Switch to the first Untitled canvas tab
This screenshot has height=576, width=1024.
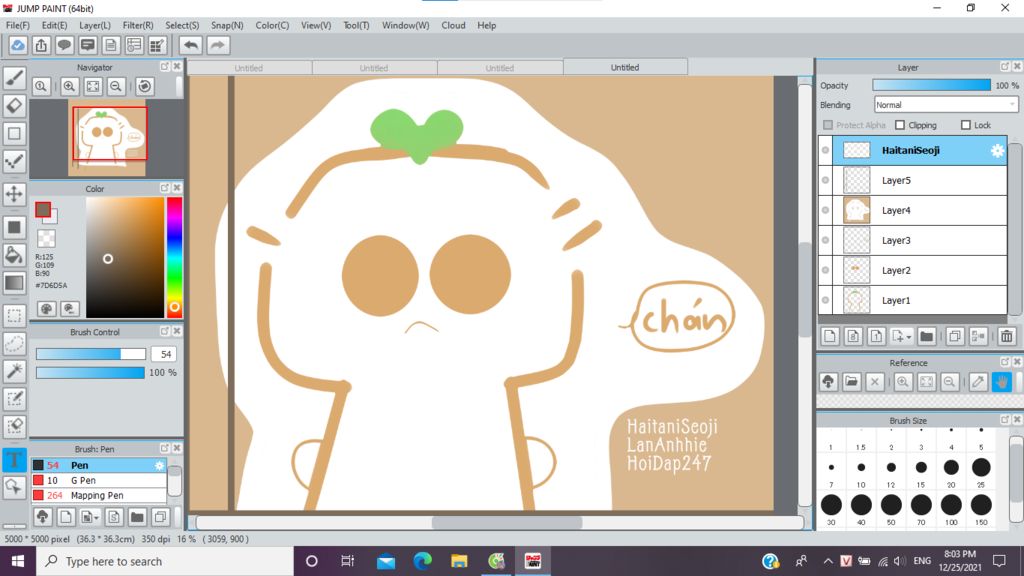249,68
